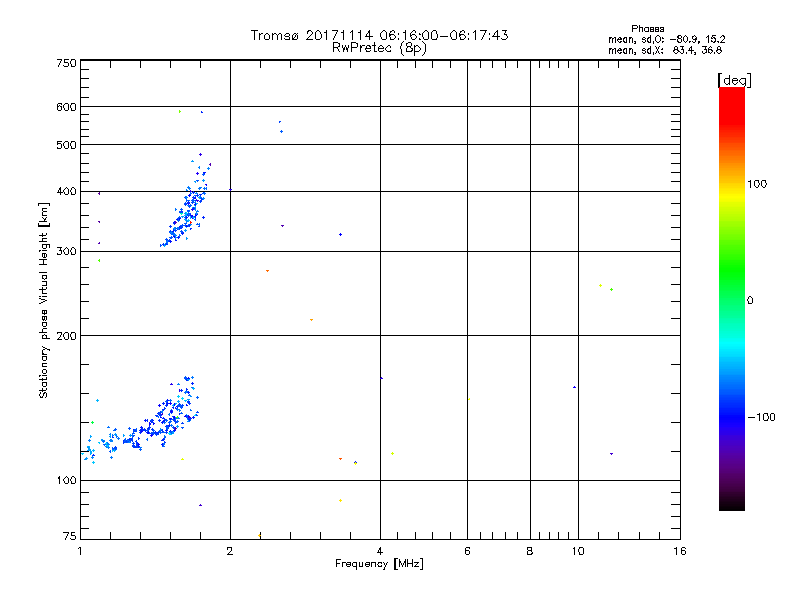Click the y-axis tick label '400'
Viewport: 800px width, 600px height.
pyautogui.click(x=66, y=191)
